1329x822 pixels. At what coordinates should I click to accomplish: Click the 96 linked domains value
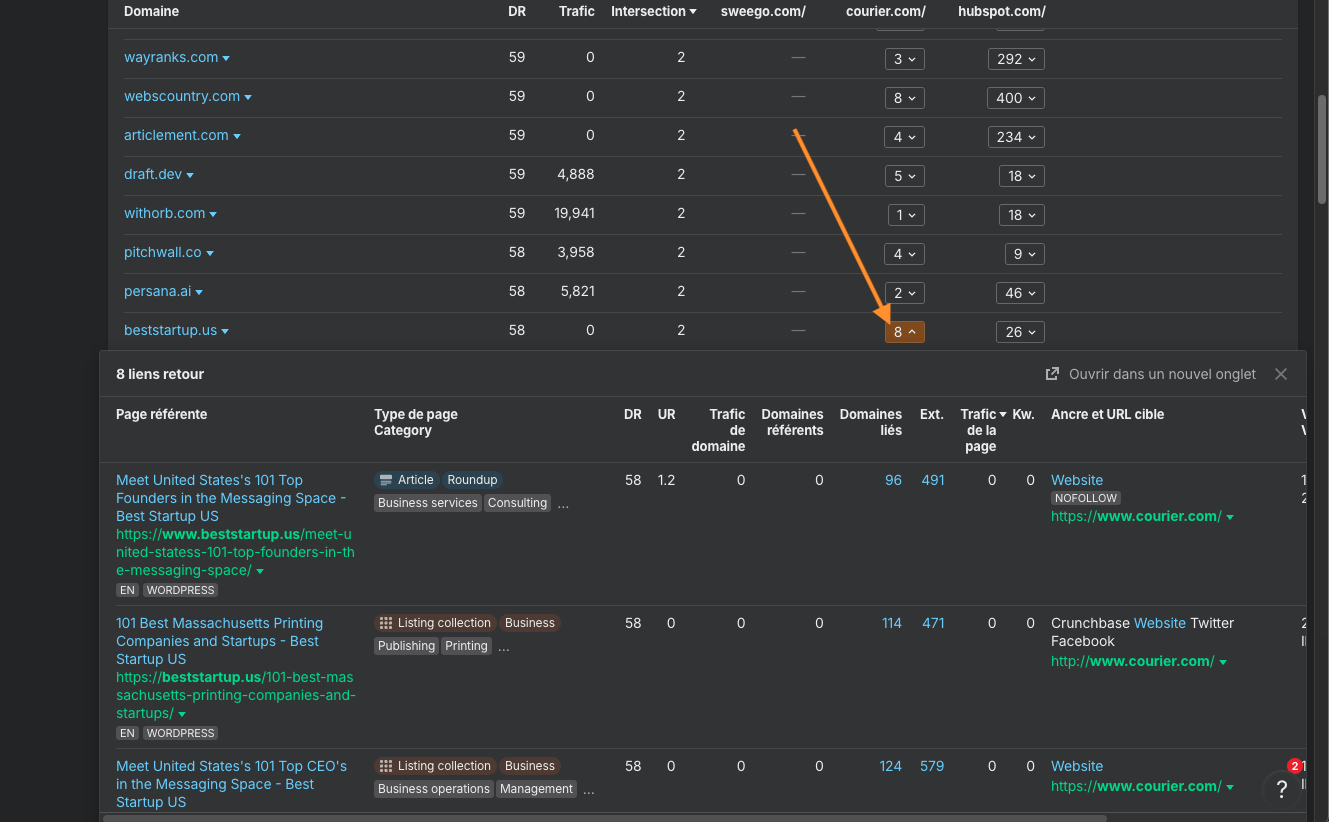point(893,480)
